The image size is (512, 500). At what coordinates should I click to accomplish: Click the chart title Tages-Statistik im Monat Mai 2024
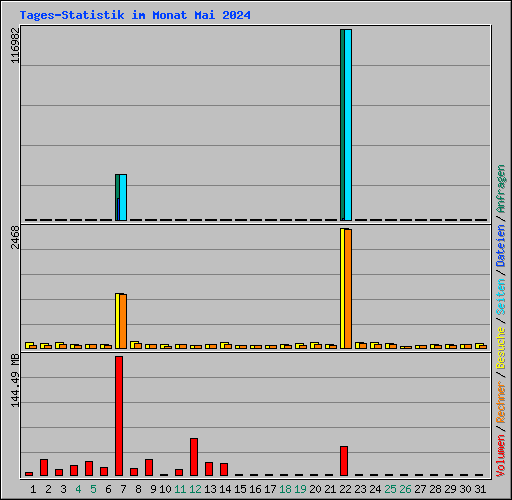135,15
